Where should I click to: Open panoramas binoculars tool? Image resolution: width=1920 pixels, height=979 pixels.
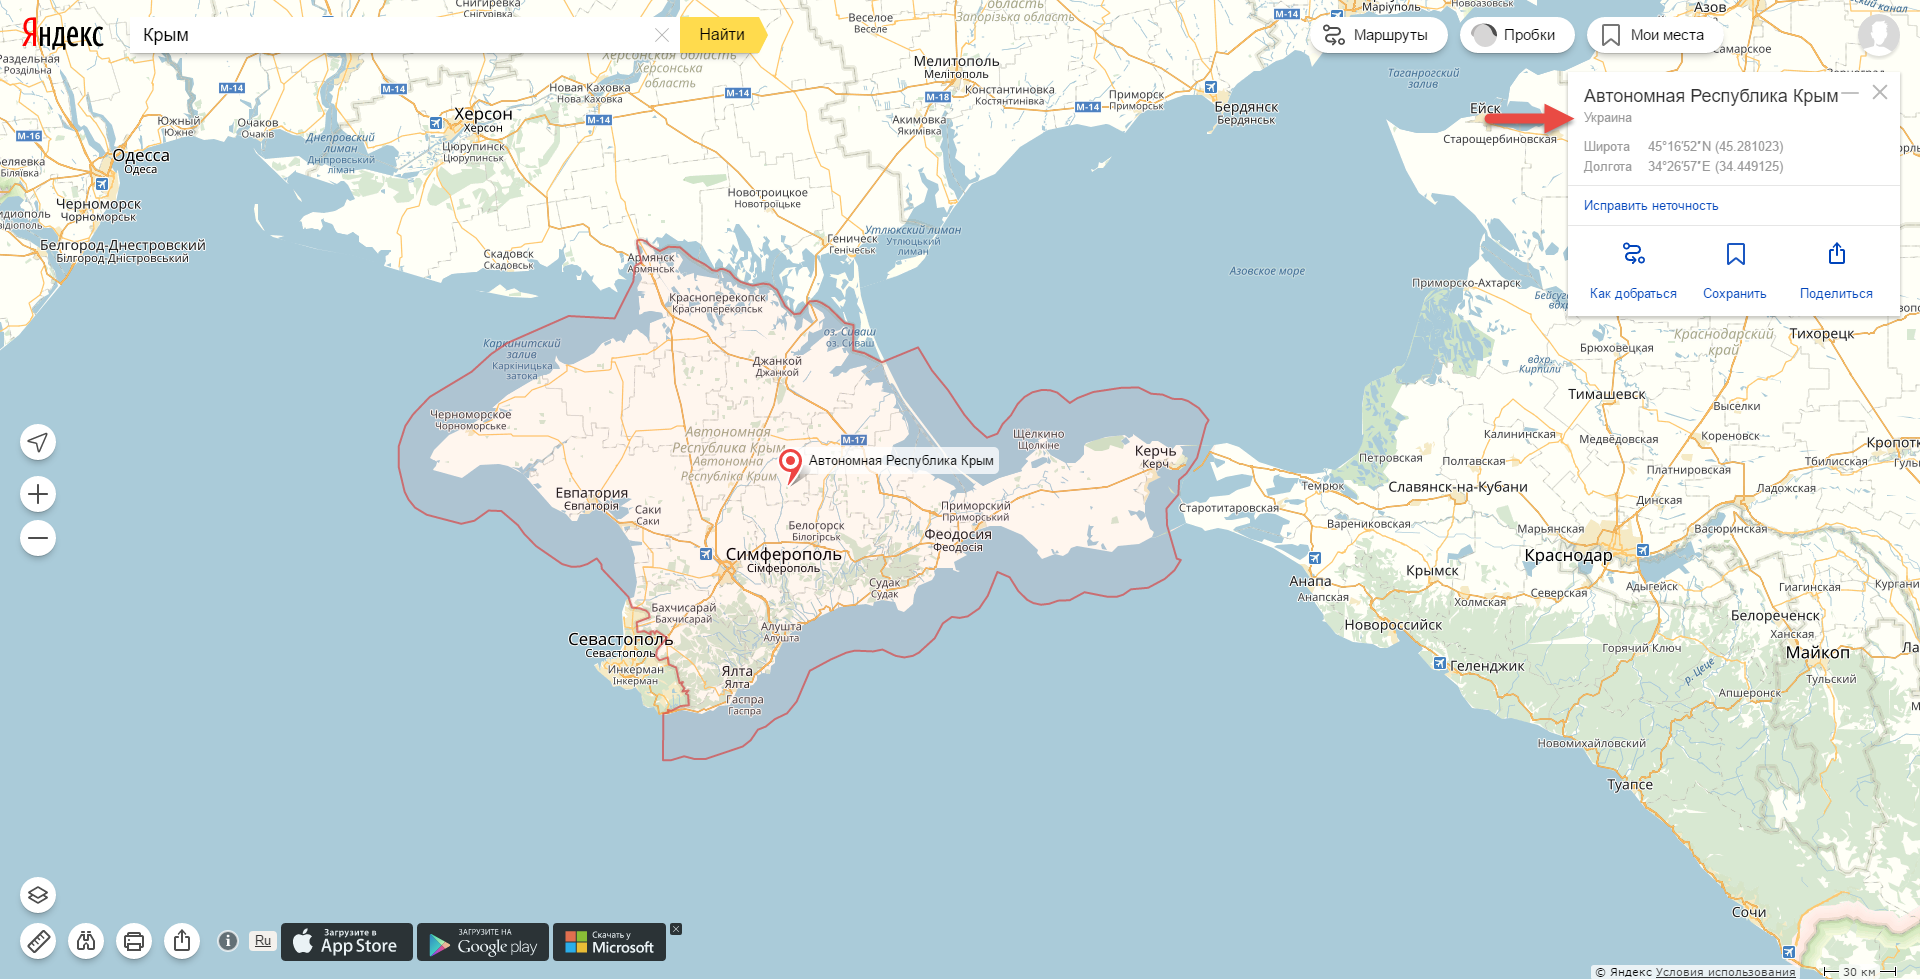click(86, 941)
